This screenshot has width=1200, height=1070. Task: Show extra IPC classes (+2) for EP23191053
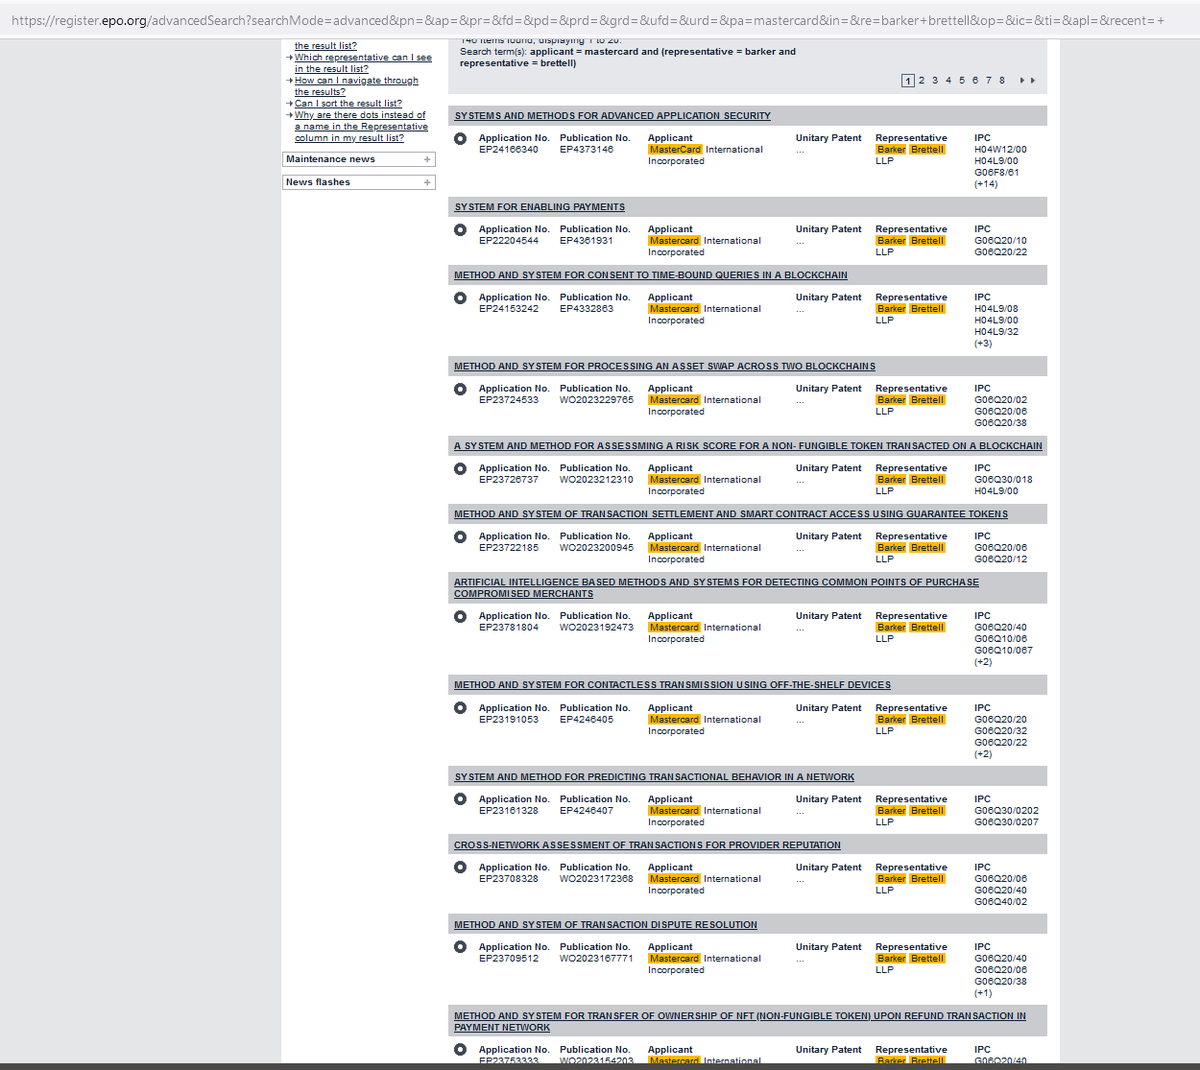[983, 754]
